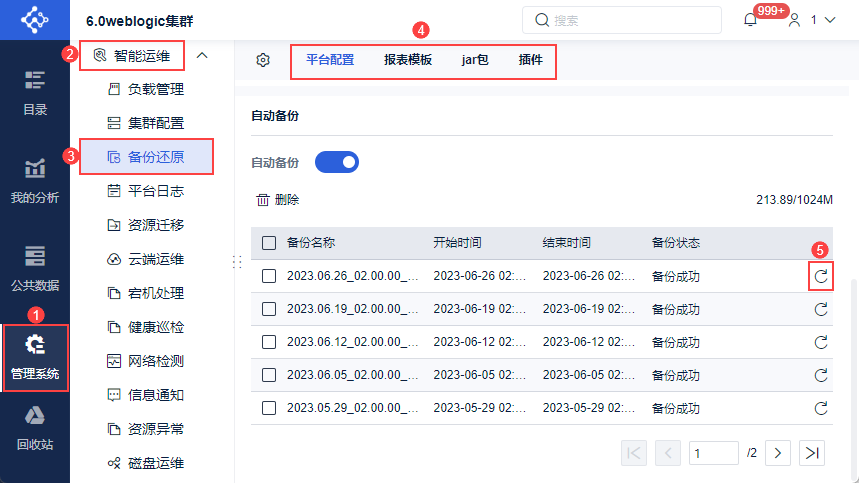Open the notification bell icon
Viewport: 859px width, 483px height.
pos(751,20)
